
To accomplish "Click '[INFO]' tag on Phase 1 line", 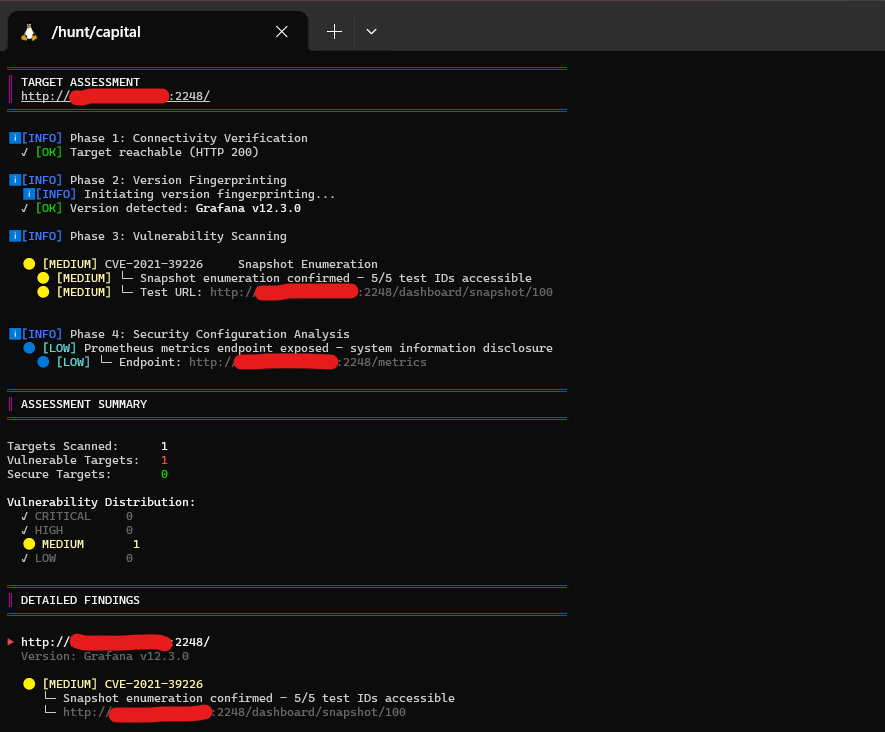I will click(42, 138).
